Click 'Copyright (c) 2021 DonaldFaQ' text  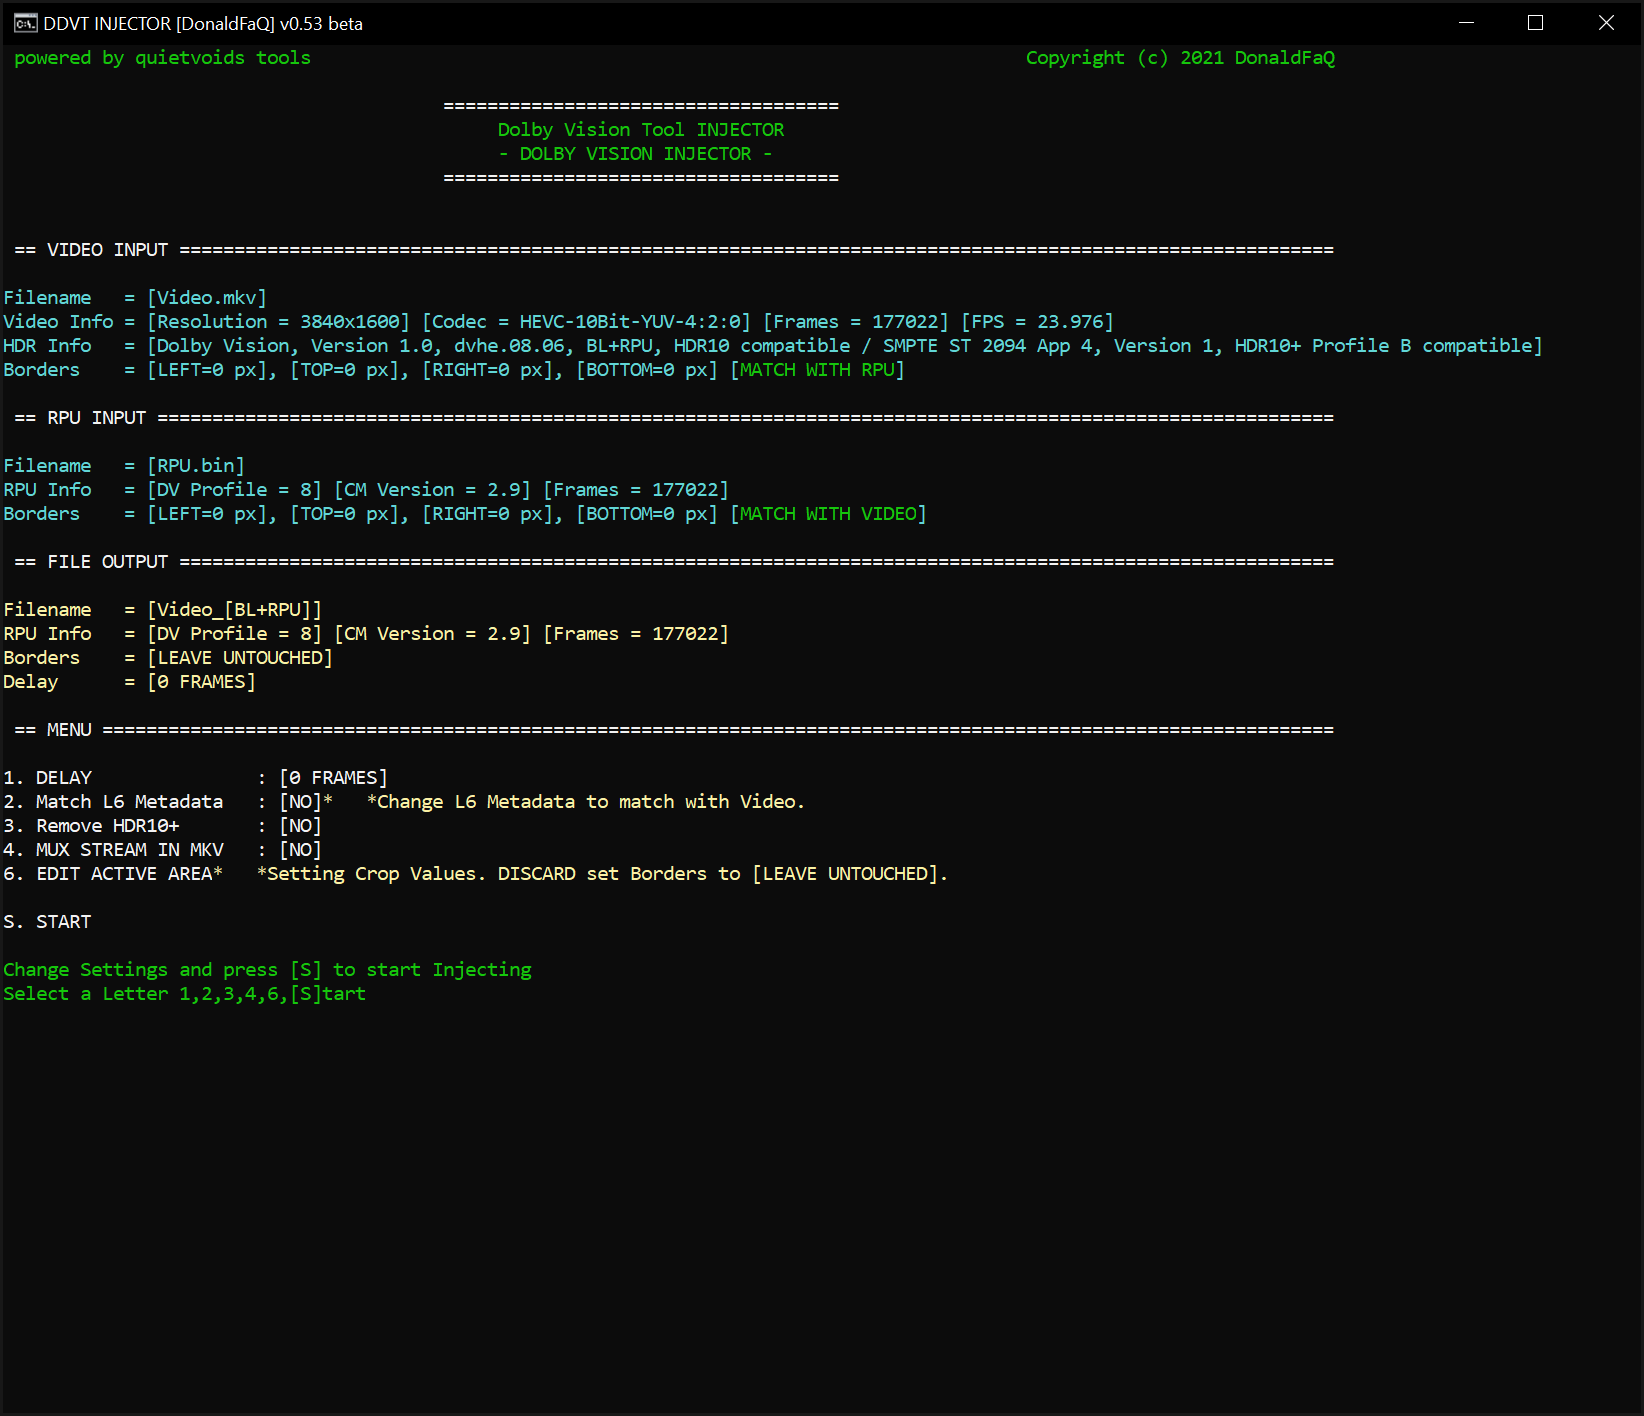[x=1180, y=58]
